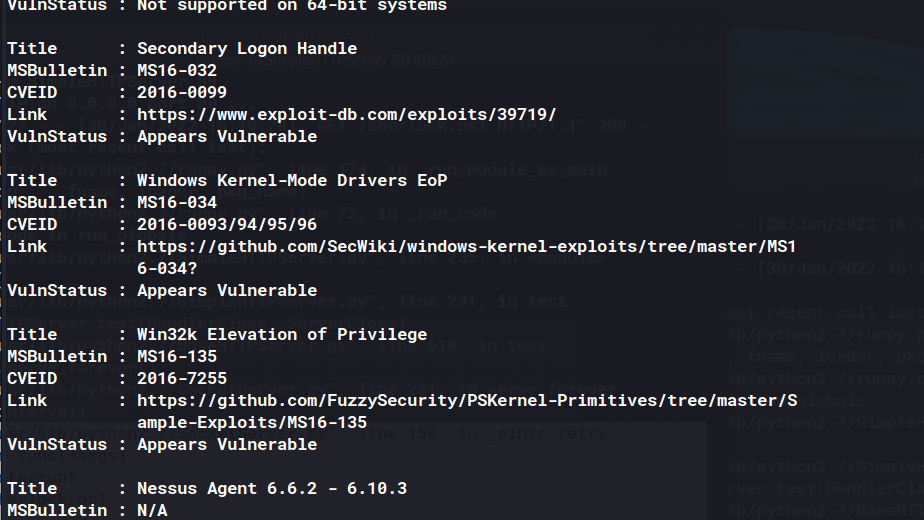Click CVE ID 2016-0093/94/95/96
This screenshot has height=520, width=924.
tap(227, 225)
